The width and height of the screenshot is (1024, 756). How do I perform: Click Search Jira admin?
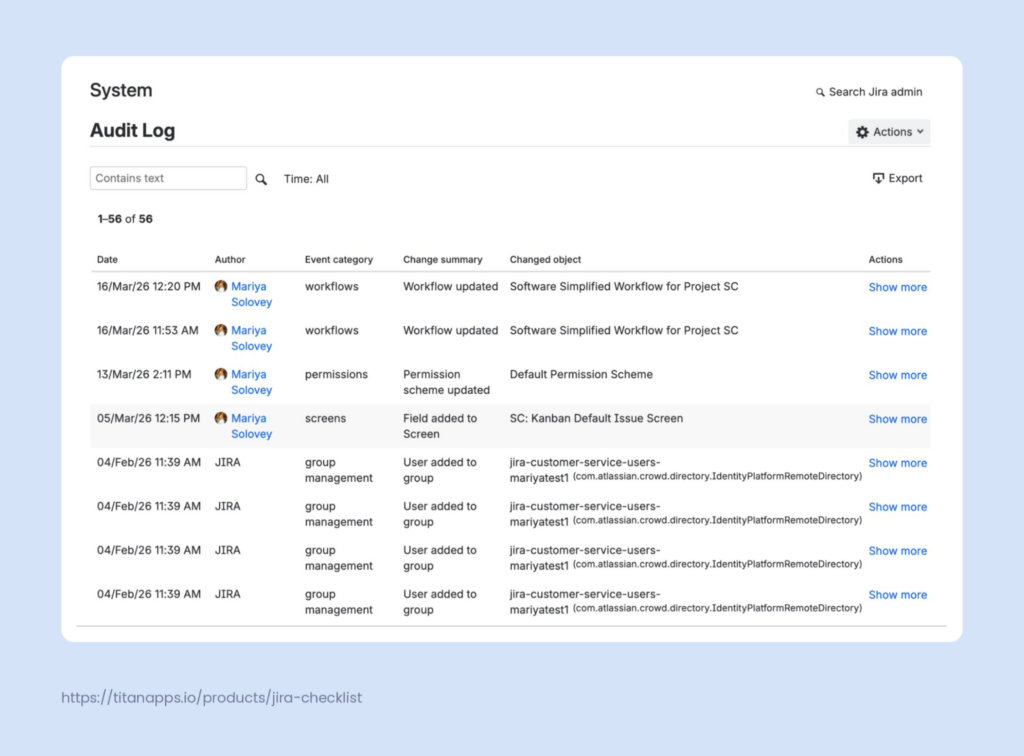(874, 91)
